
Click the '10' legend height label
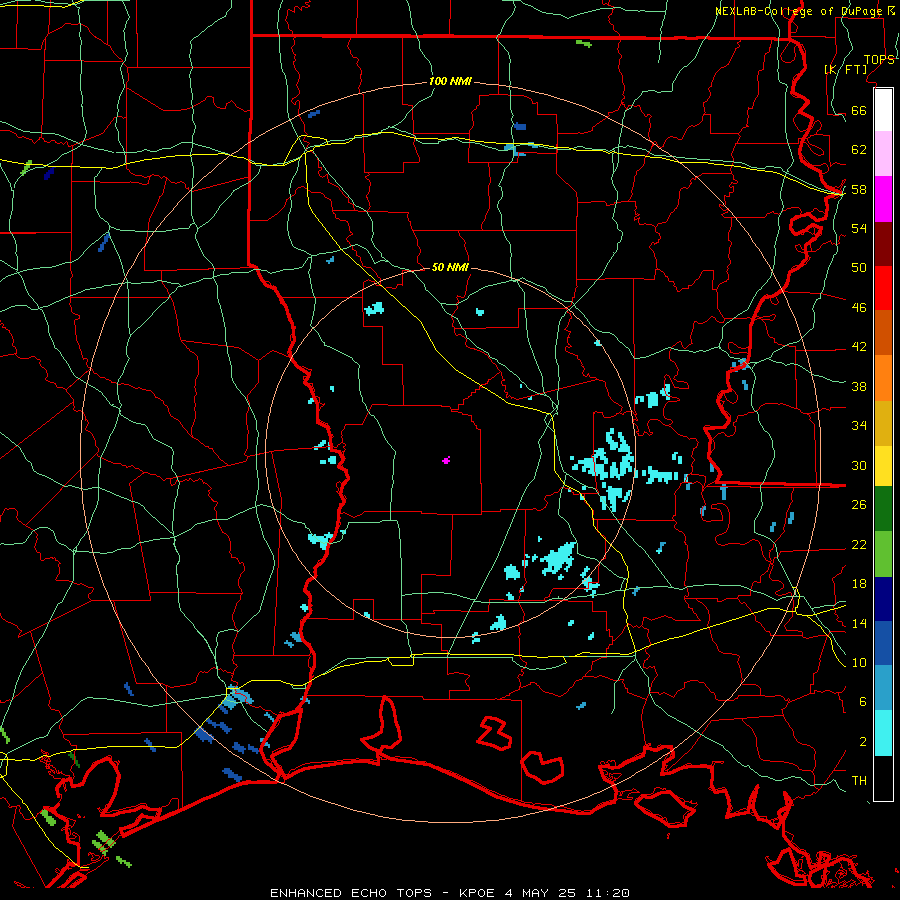tap(859, 662)
